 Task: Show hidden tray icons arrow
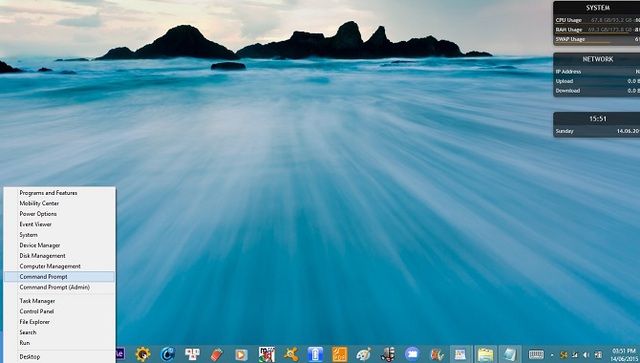pyautogui.click(x=552, y=355)
